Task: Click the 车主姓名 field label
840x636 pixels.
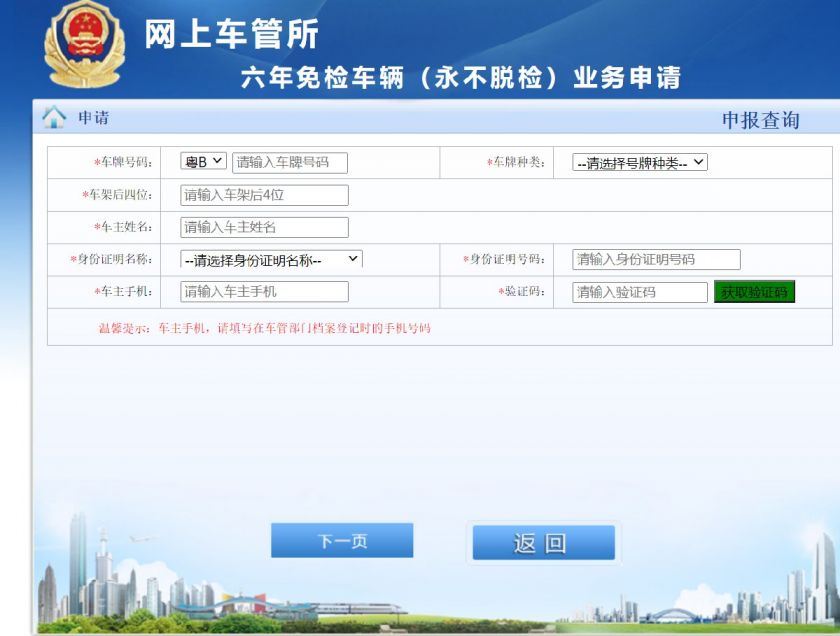Action: 124,227
